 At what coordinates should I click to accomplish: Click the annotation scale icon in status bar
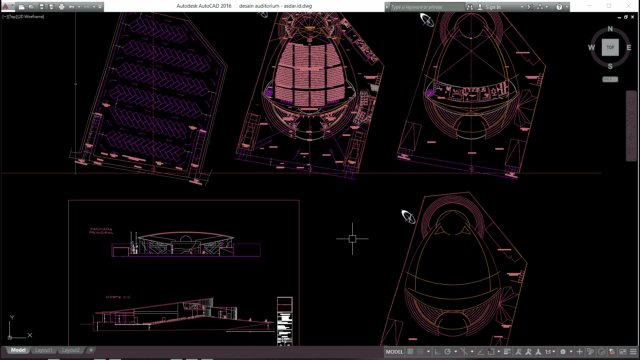[538, 352]
